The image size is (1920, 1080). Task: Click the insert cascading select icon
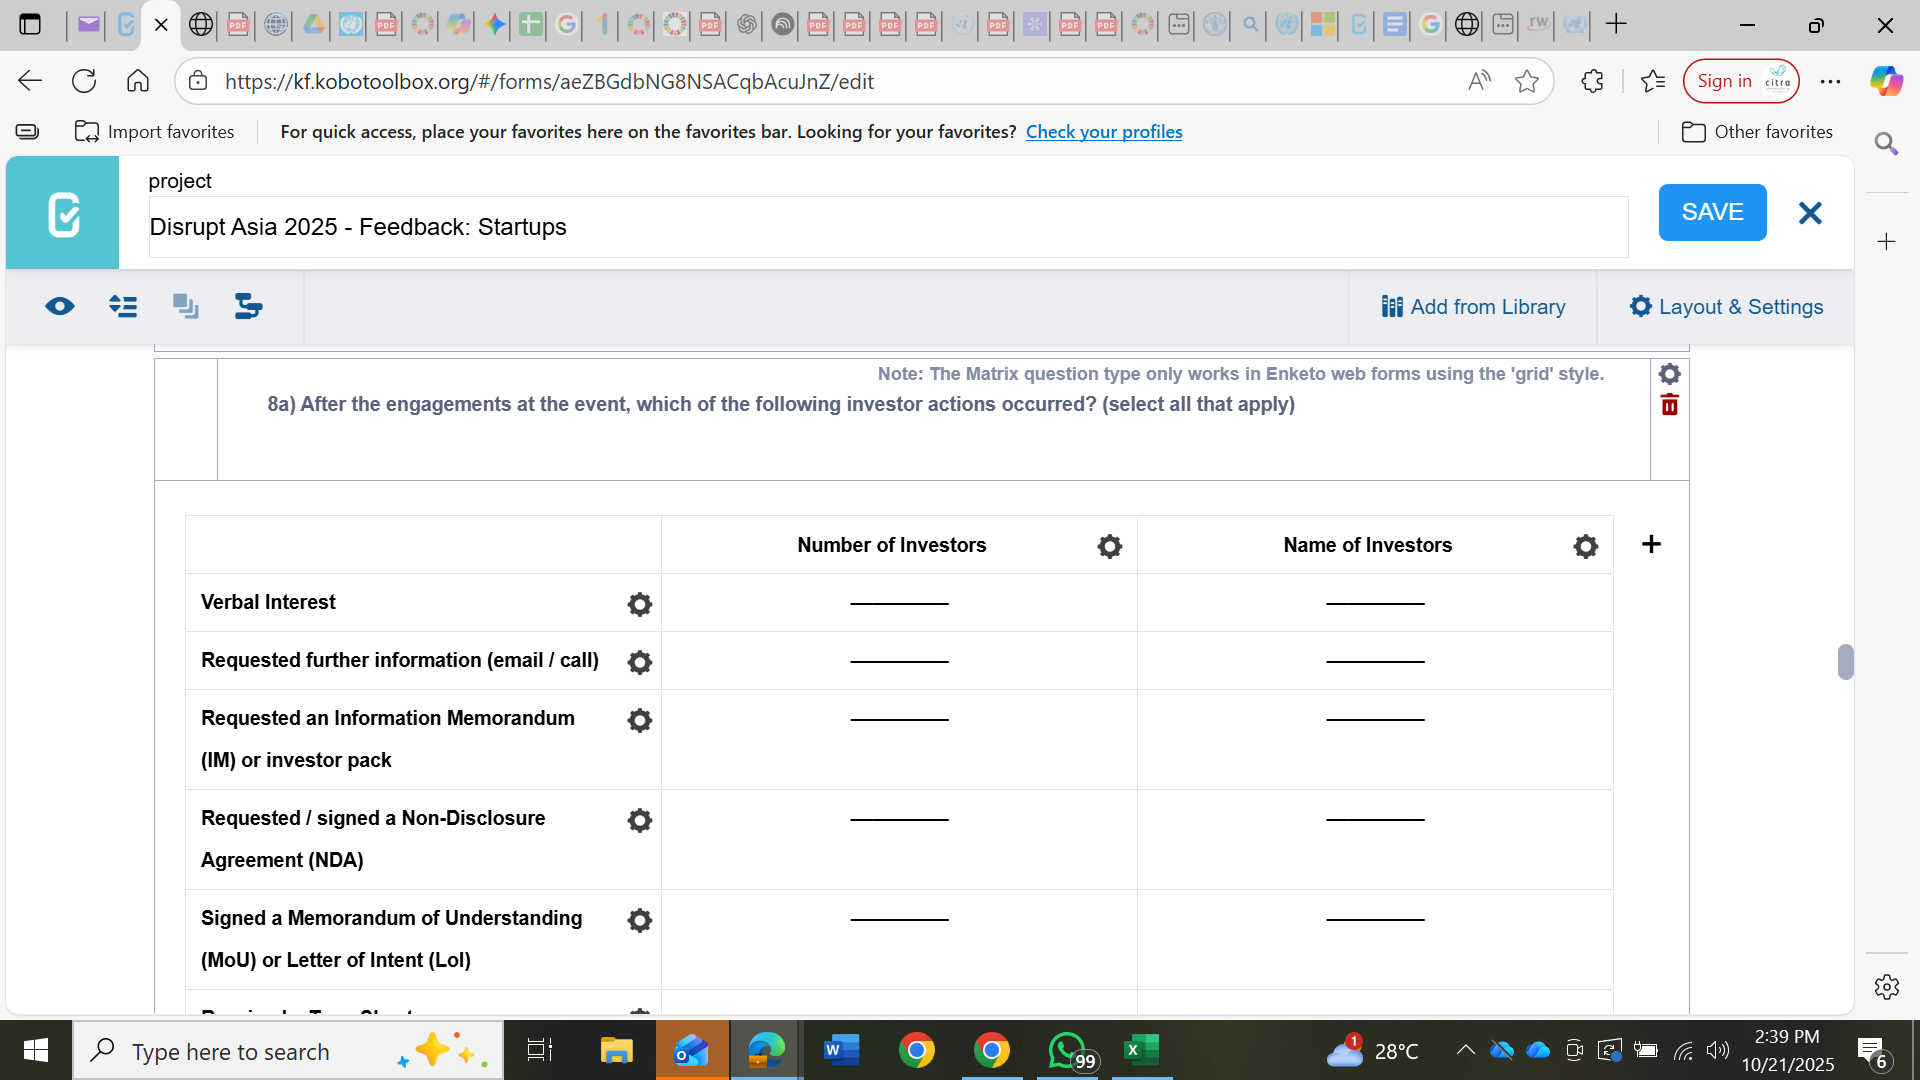click(248, 307)
